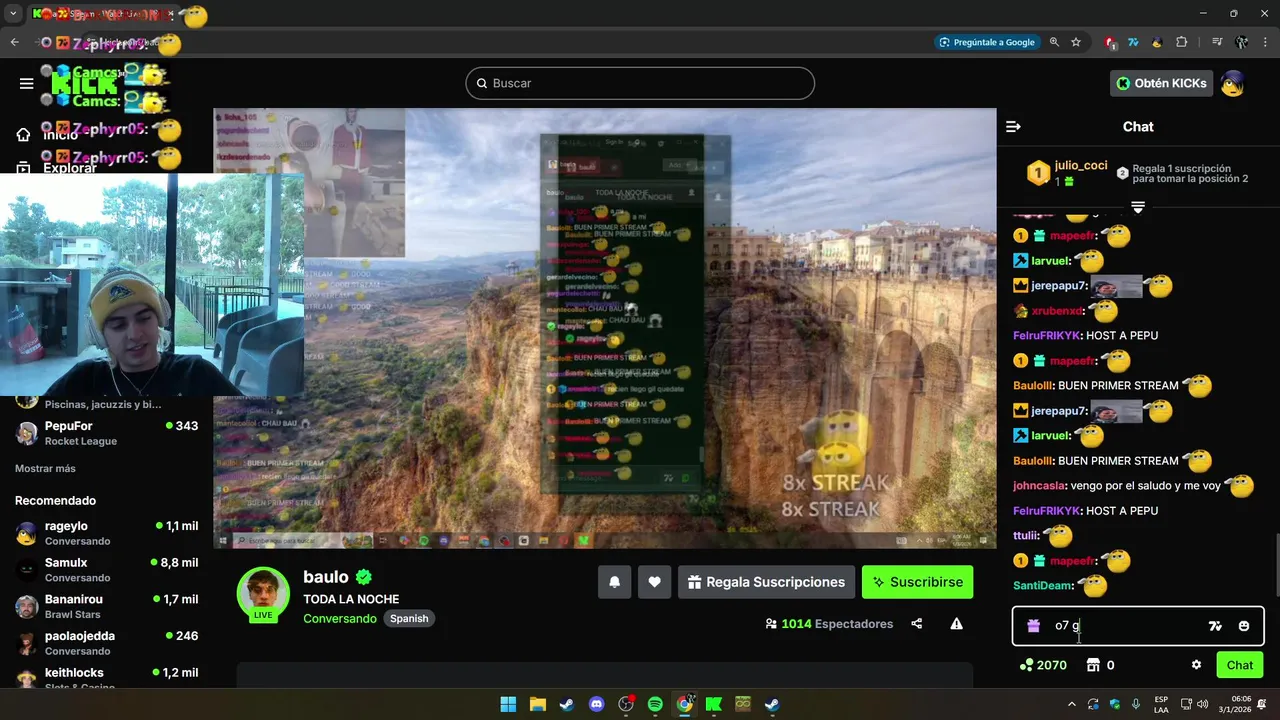Show hidden system tray icons chevron
This screenshot has height=720, width=1280.
(1072, 704)
